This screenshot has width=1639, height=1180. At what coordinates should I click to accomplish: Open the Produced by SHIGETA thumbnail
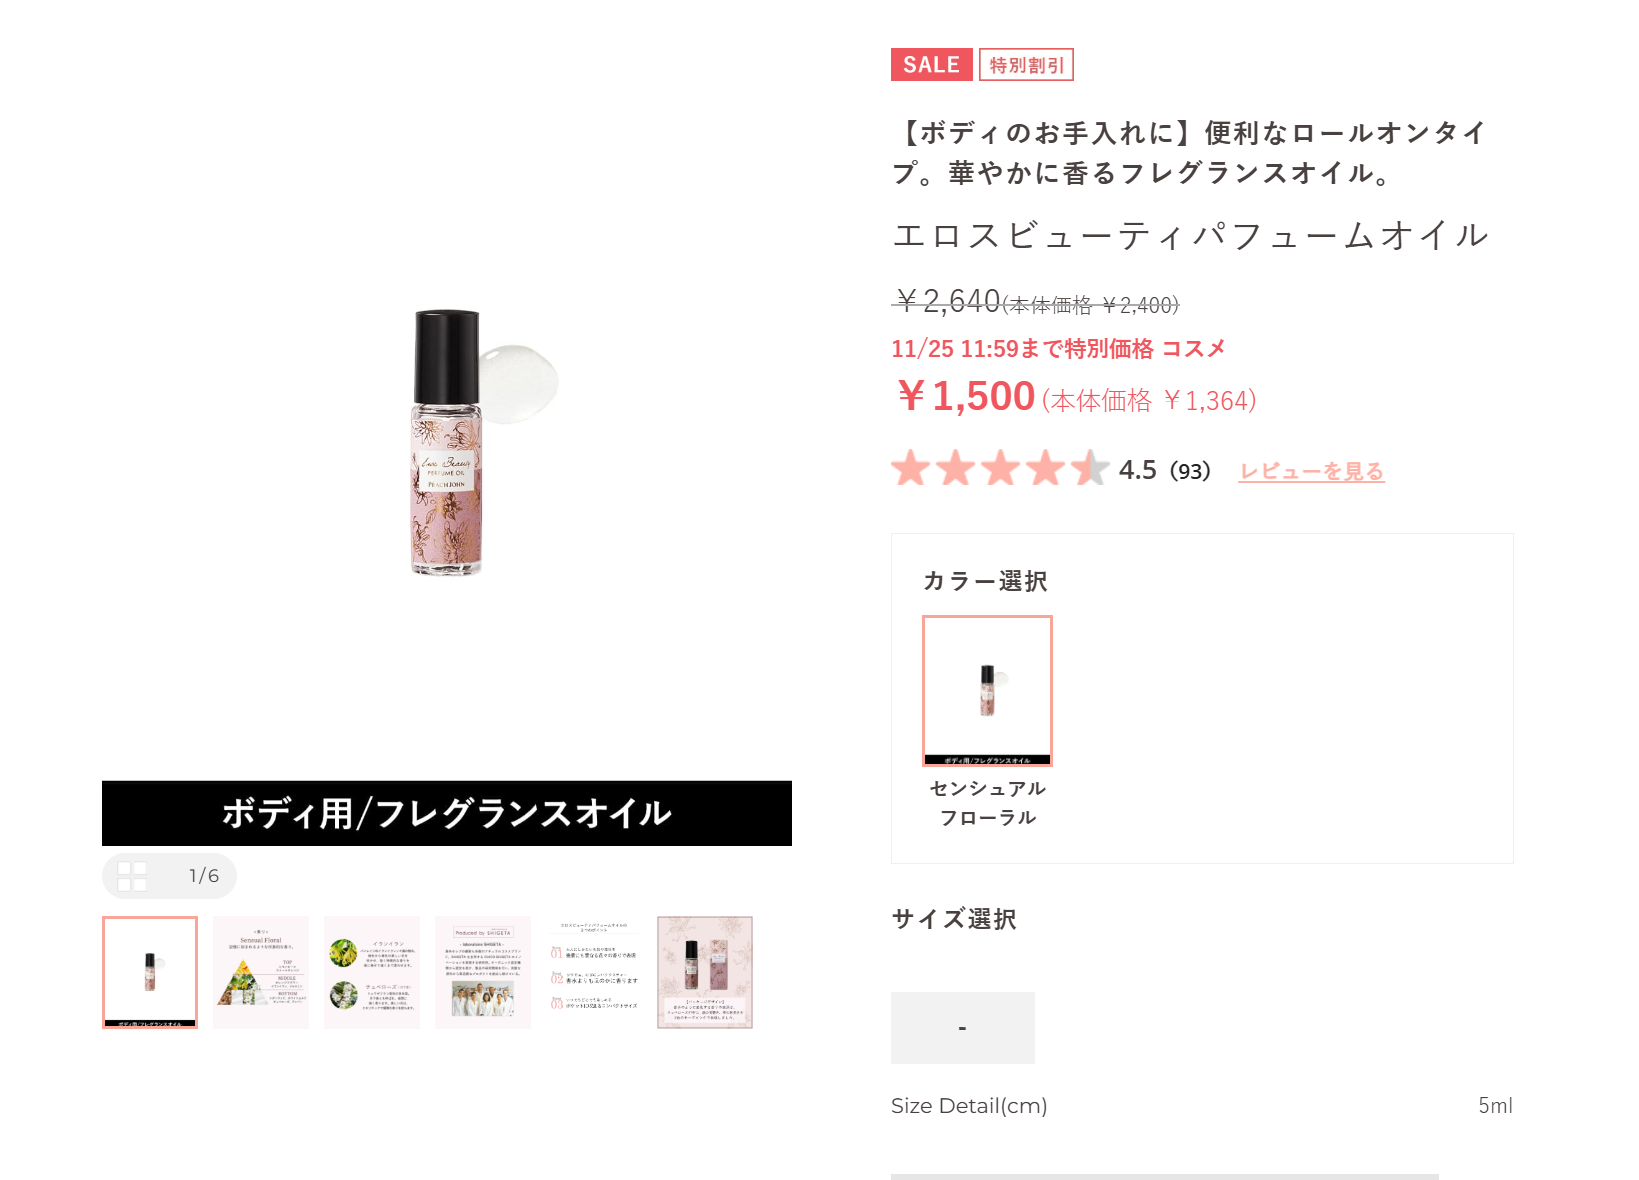coord(483,972)
